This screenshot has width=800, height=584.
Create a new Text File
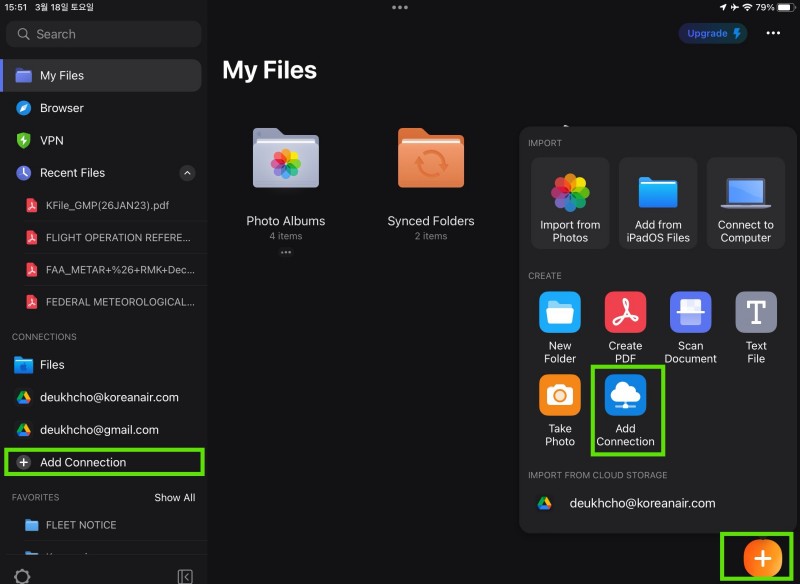point(756,313)
